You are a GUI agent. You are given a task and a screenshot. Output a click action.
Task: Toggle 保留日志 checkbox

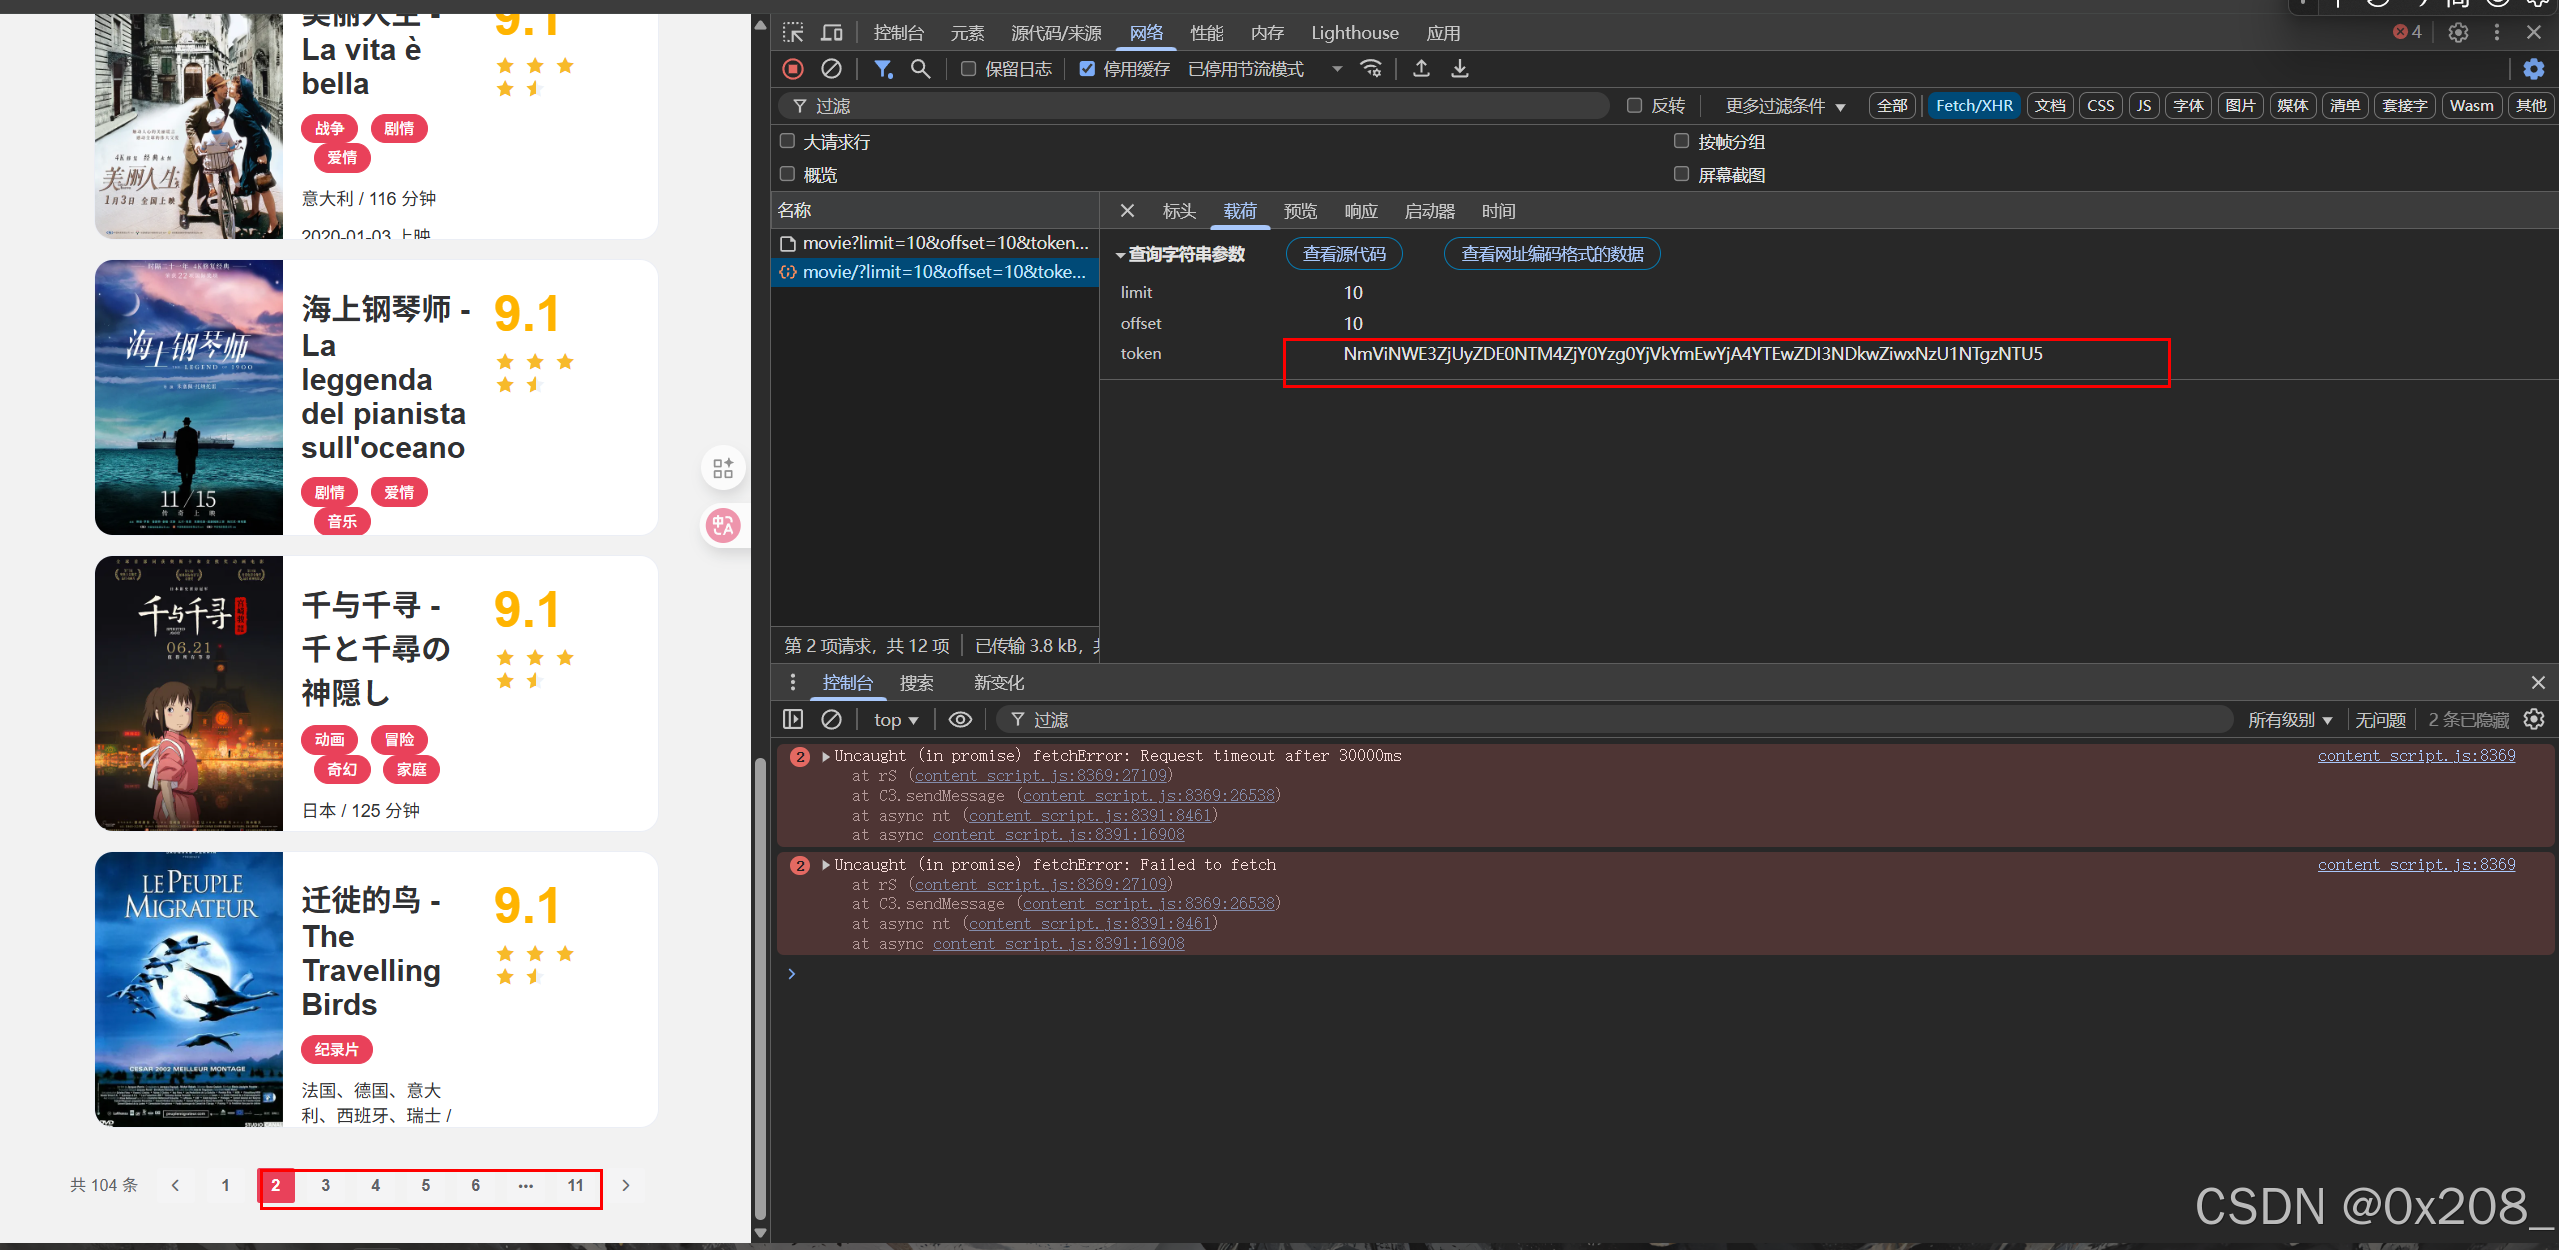click(968, 69)
